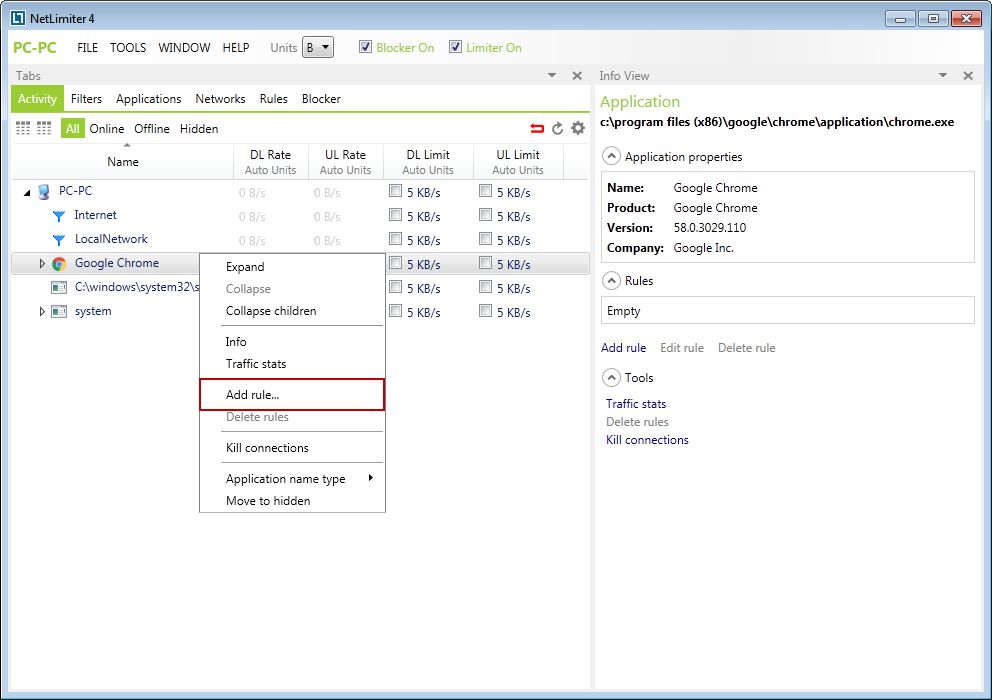Open the Application name type submenu
The height and width of the screenshot is (700, 992).
point(292,478)
